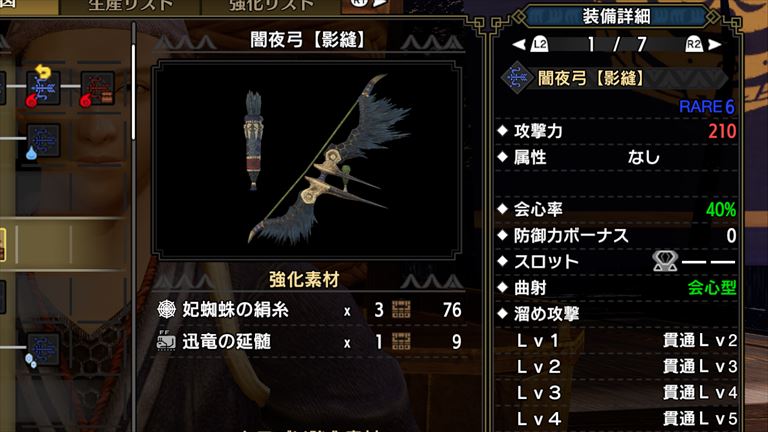This screenshot has width=768, height=432.
Task: Click the bow weapon-type icon beside 闇夜弓【影縫】
Action: [516, 78]
